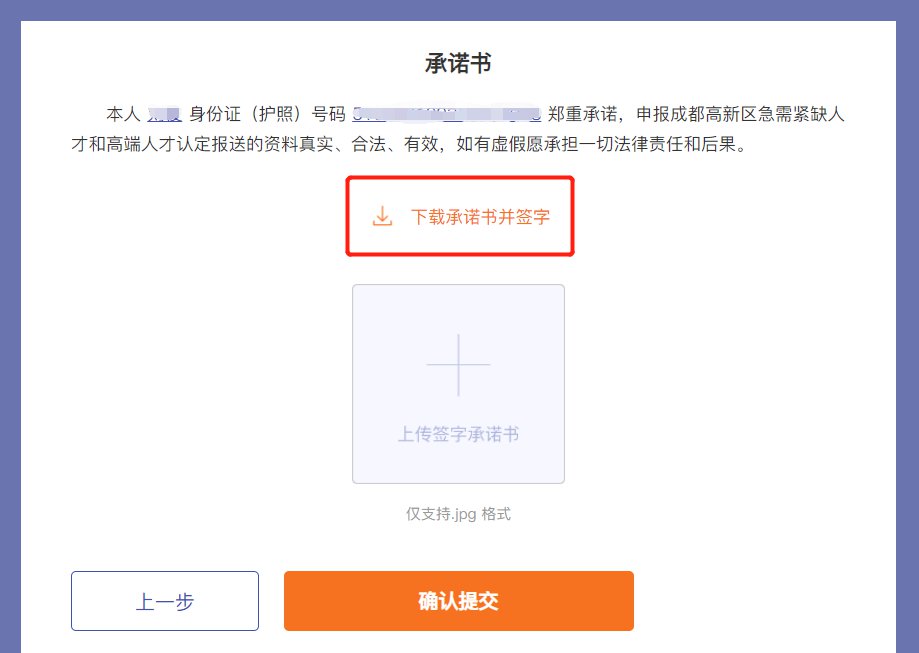
Task: Click the gray cross icon to add a file
Action: [458, 367]
